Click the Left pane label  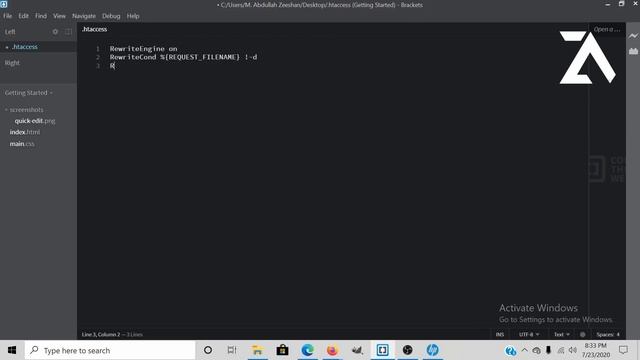(10, 32)
